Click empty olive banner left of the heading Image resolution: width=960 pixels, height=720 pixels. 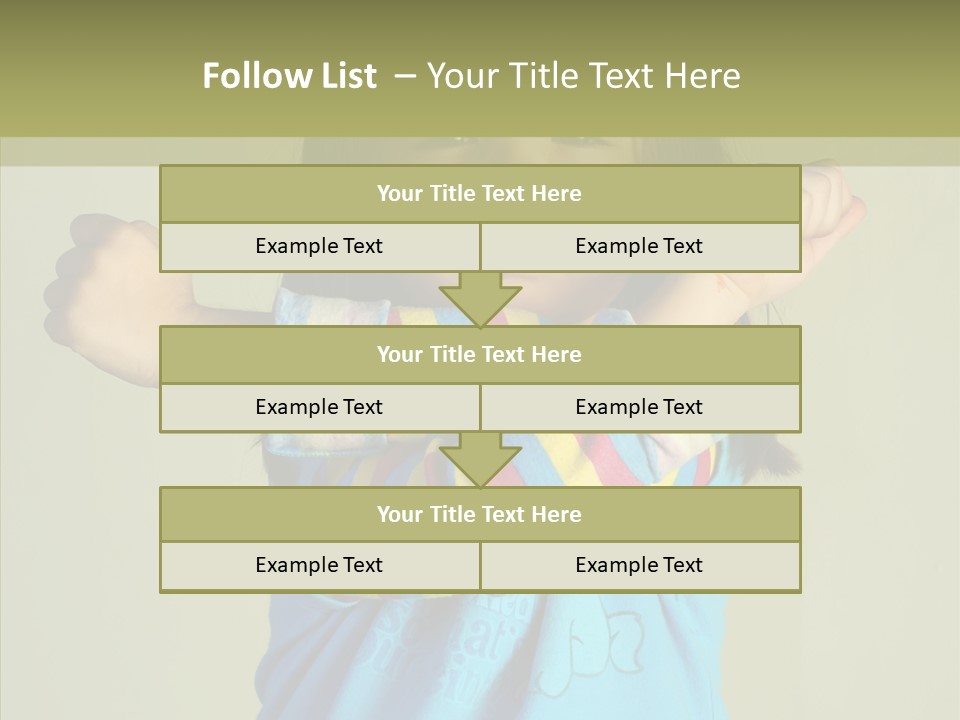tap(90, 76)
